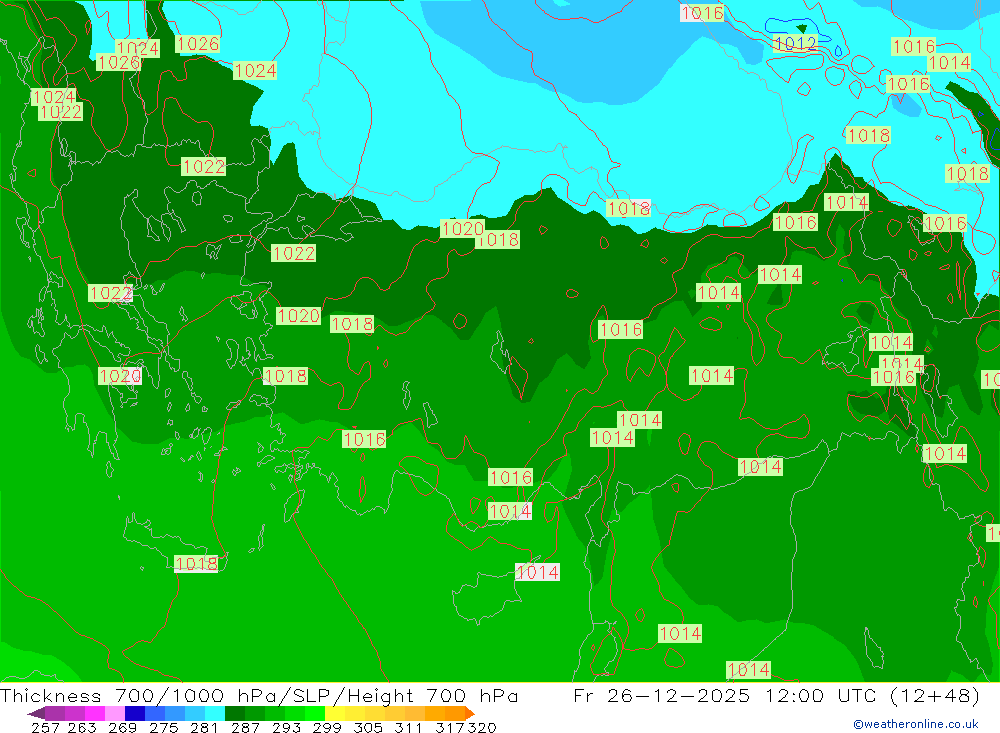The image size is (1000, 733).
Task: Click the (12+48) forecast offset text
Action: [934, 695]
